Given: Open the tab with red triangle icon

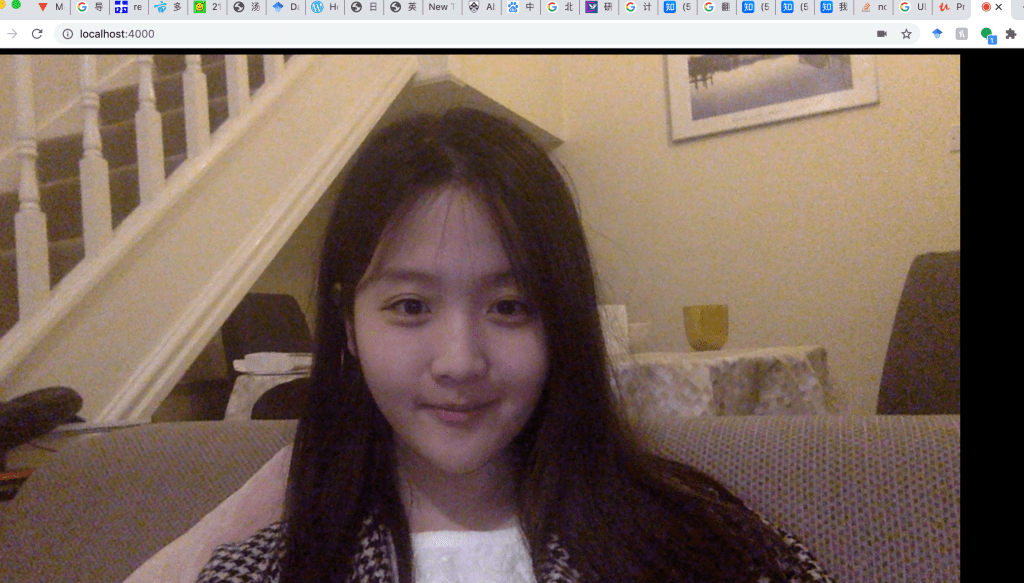Looking at the screenshot, I should tap(50, 7).
